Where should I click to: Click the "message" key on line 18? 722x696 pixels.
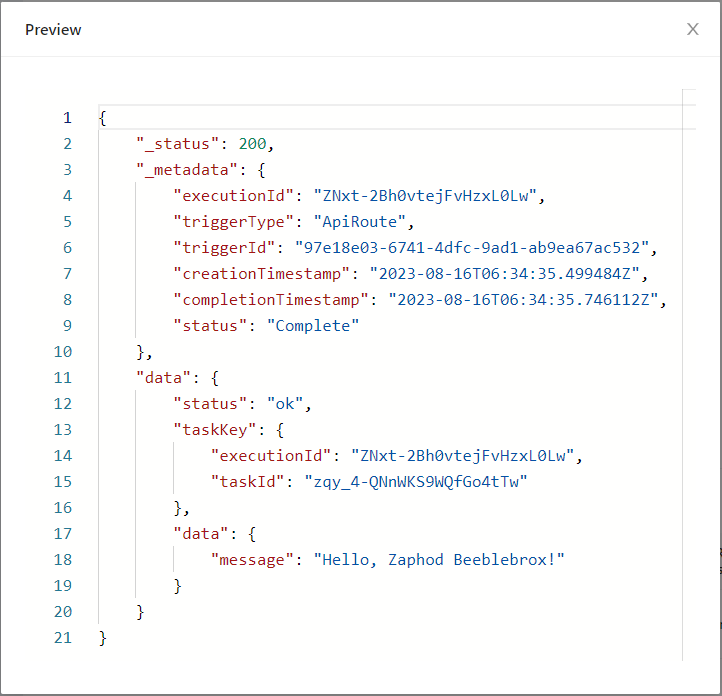point(254,560)
